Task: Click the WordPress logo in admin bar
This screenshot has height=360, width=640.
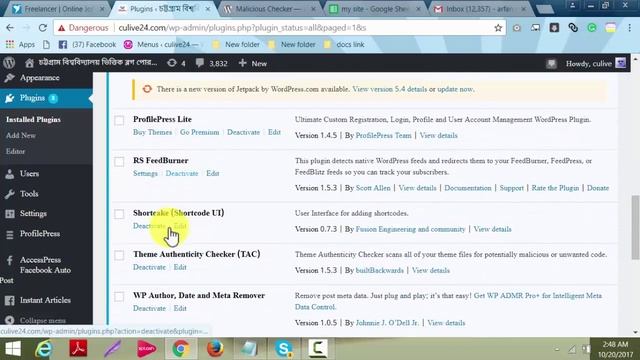Action: [9, 63]
